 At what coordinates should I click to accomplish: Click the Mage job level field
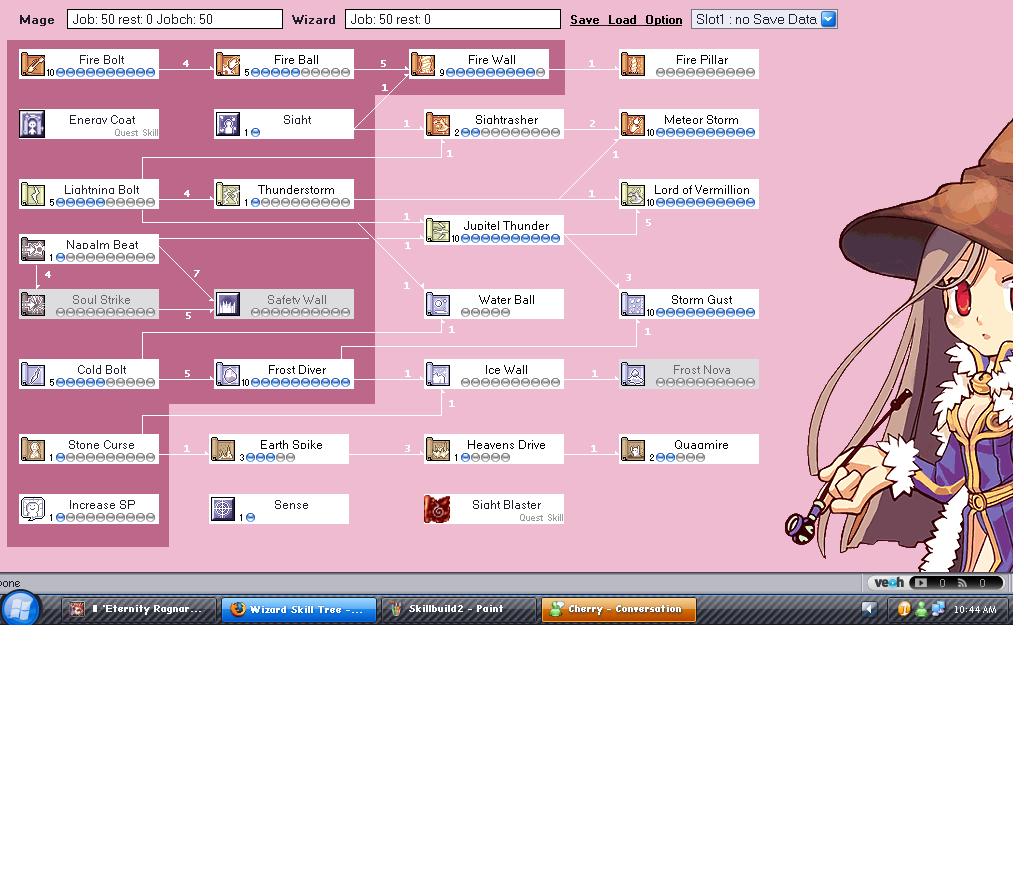(174, 19)
